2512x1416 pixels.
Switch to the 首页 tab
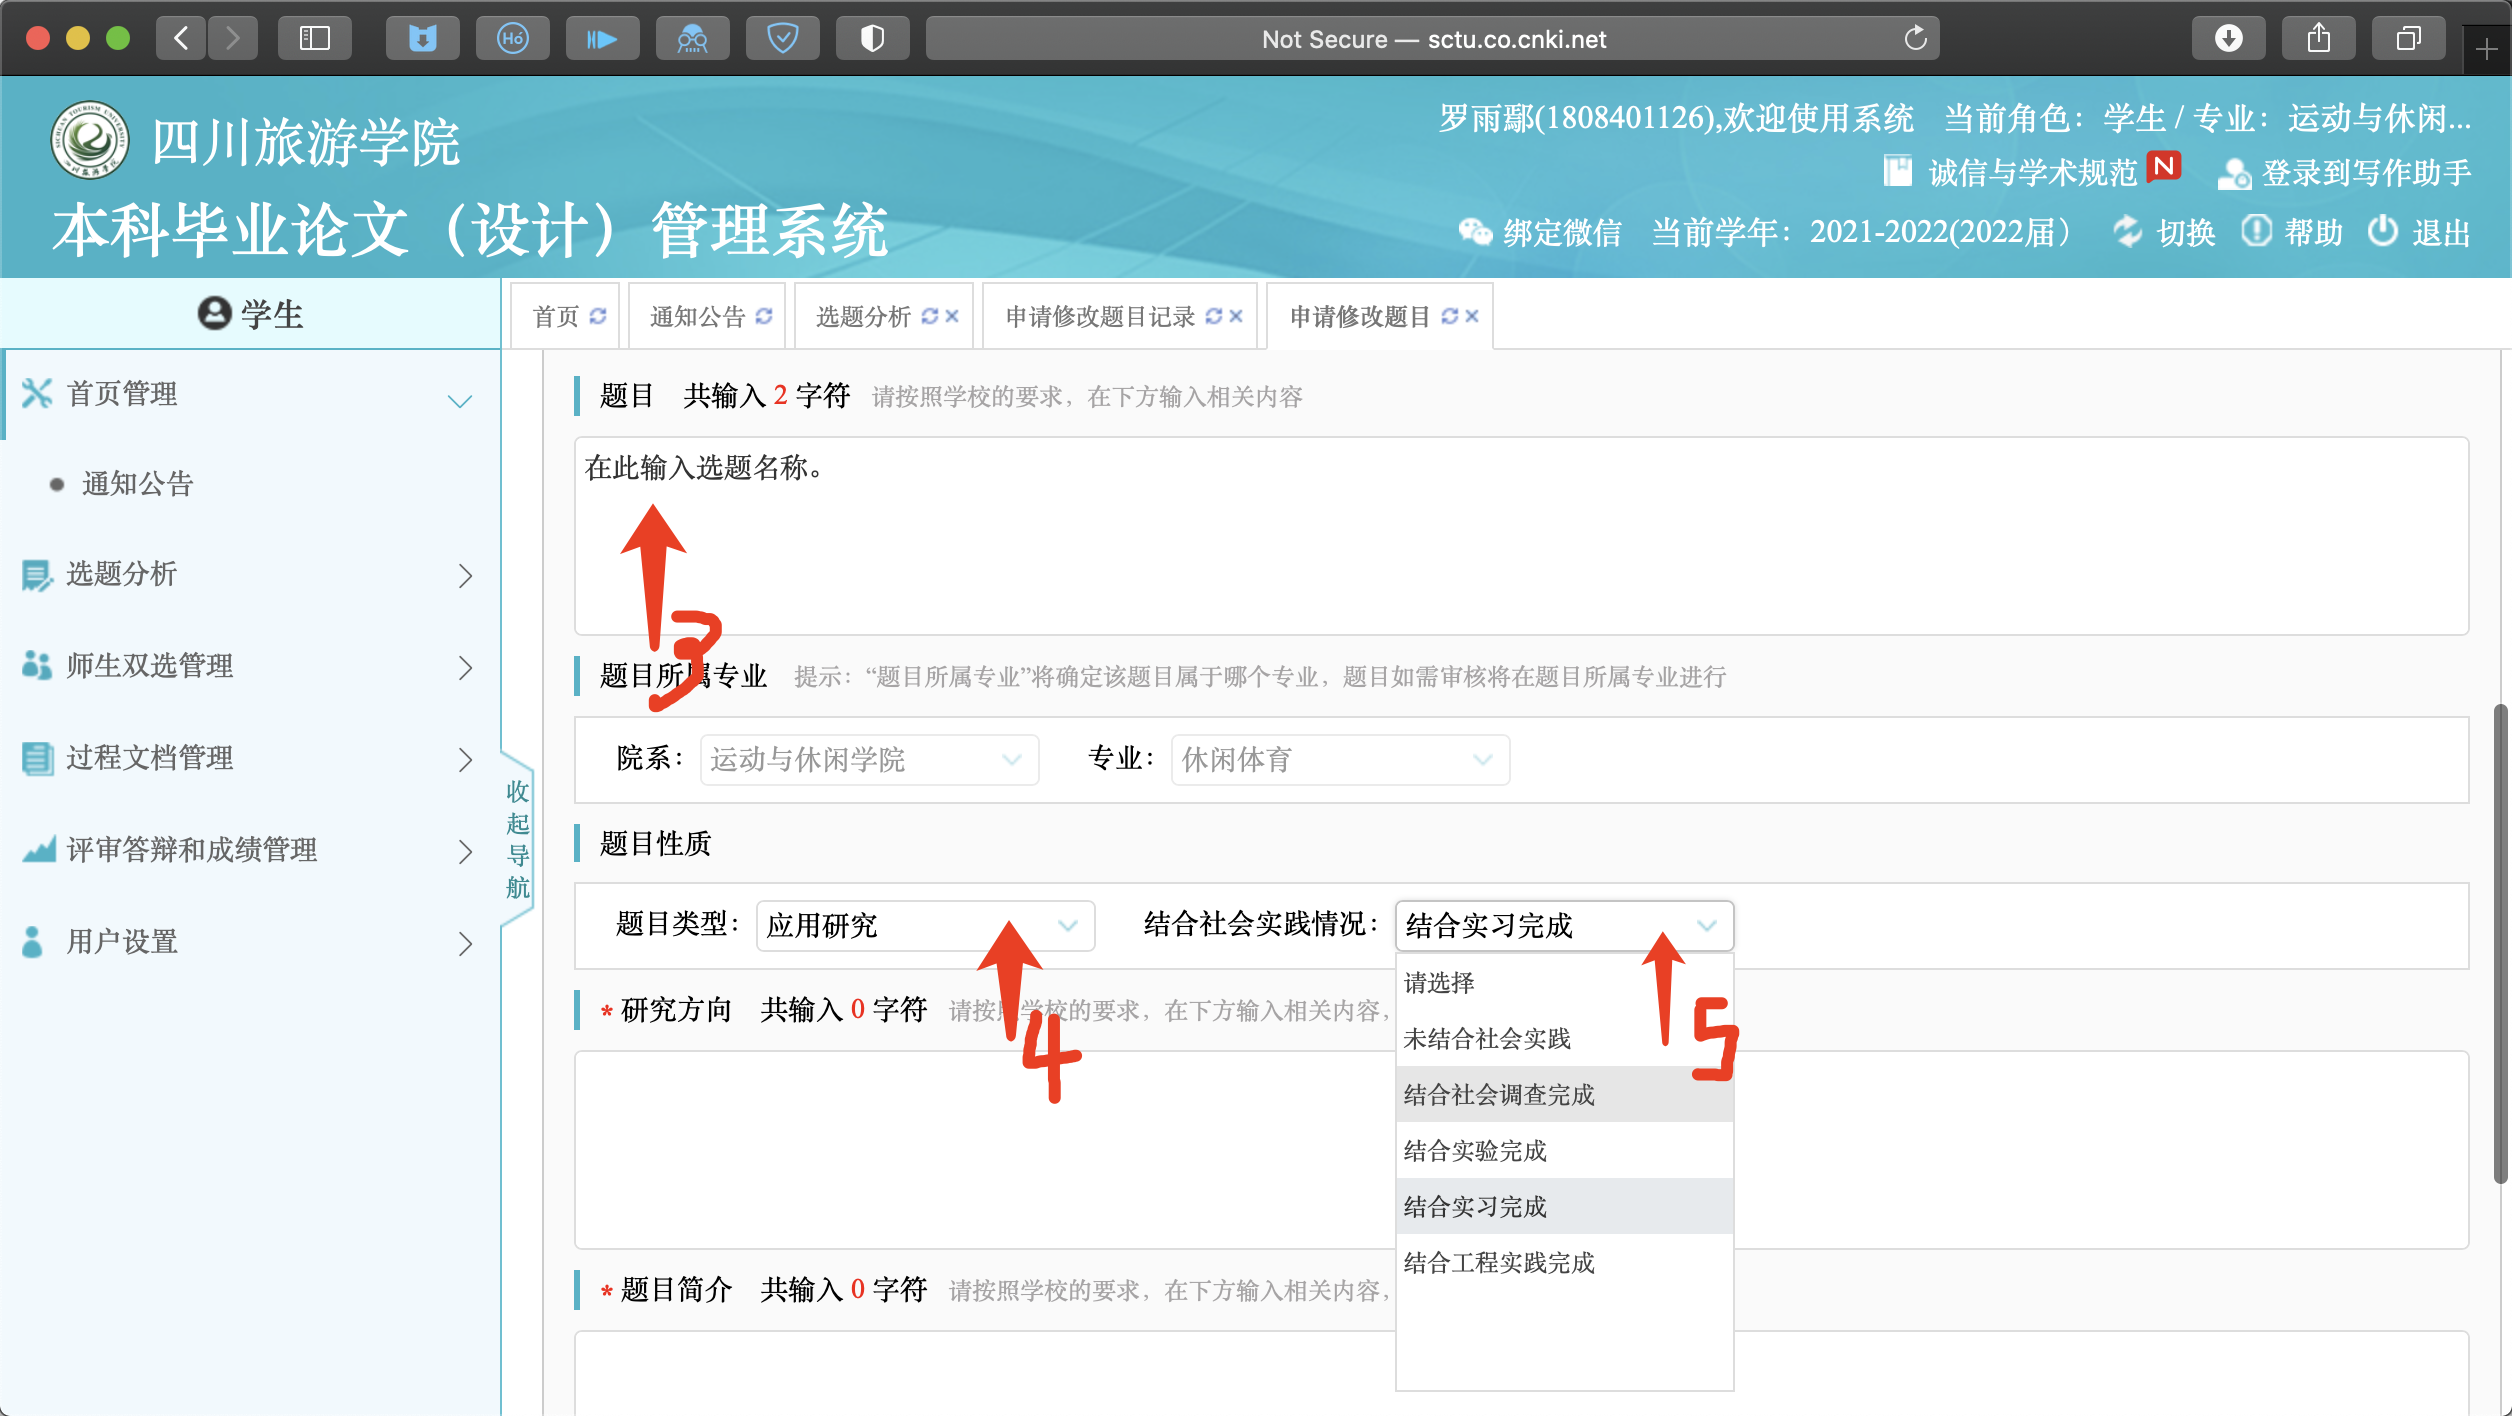[556, 317]
